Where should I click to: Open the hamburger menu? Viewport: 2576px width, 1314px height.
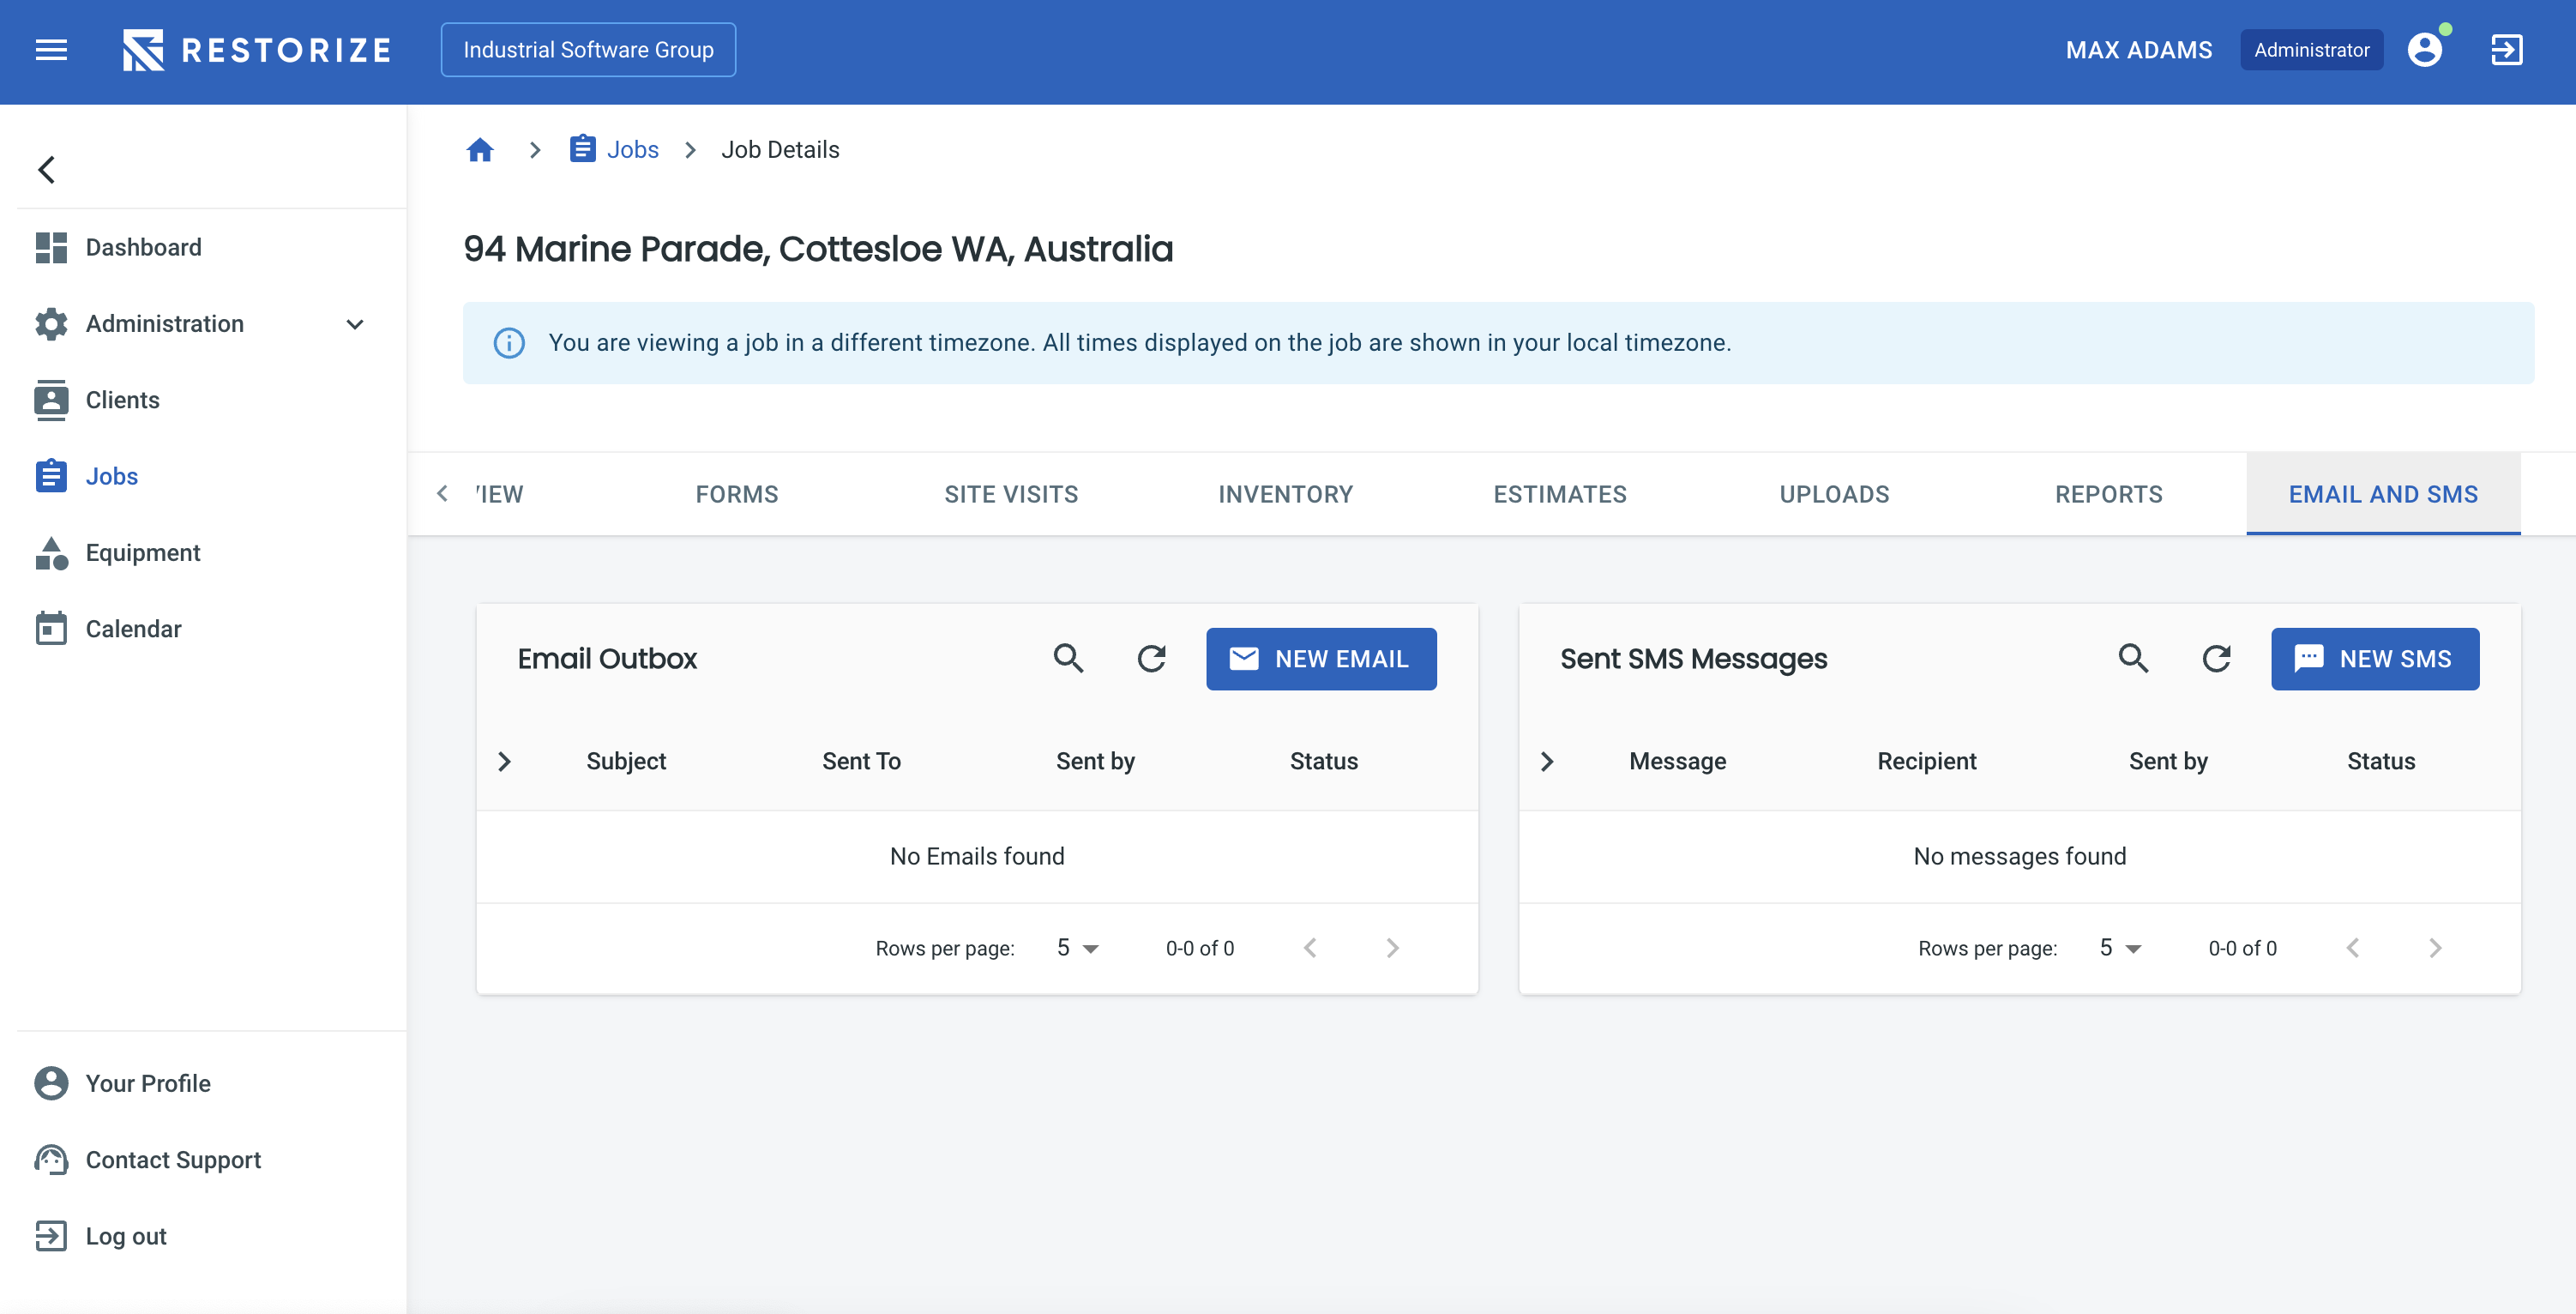coord(51,50)
